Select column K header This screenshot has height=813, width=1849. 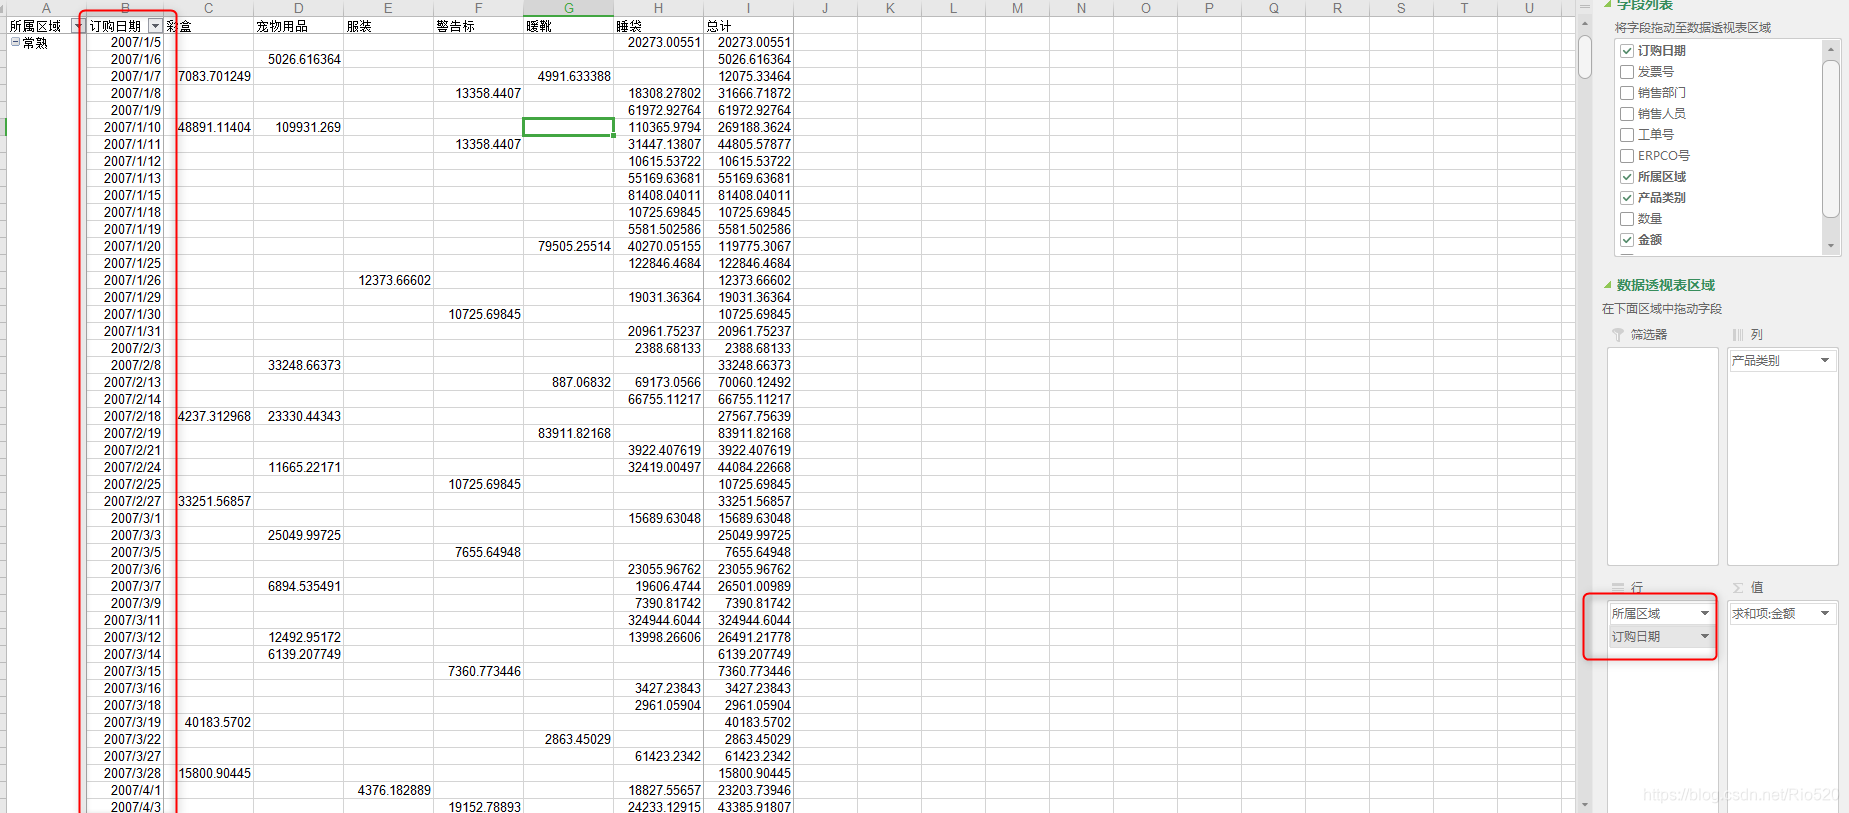(x=890, y=8)
